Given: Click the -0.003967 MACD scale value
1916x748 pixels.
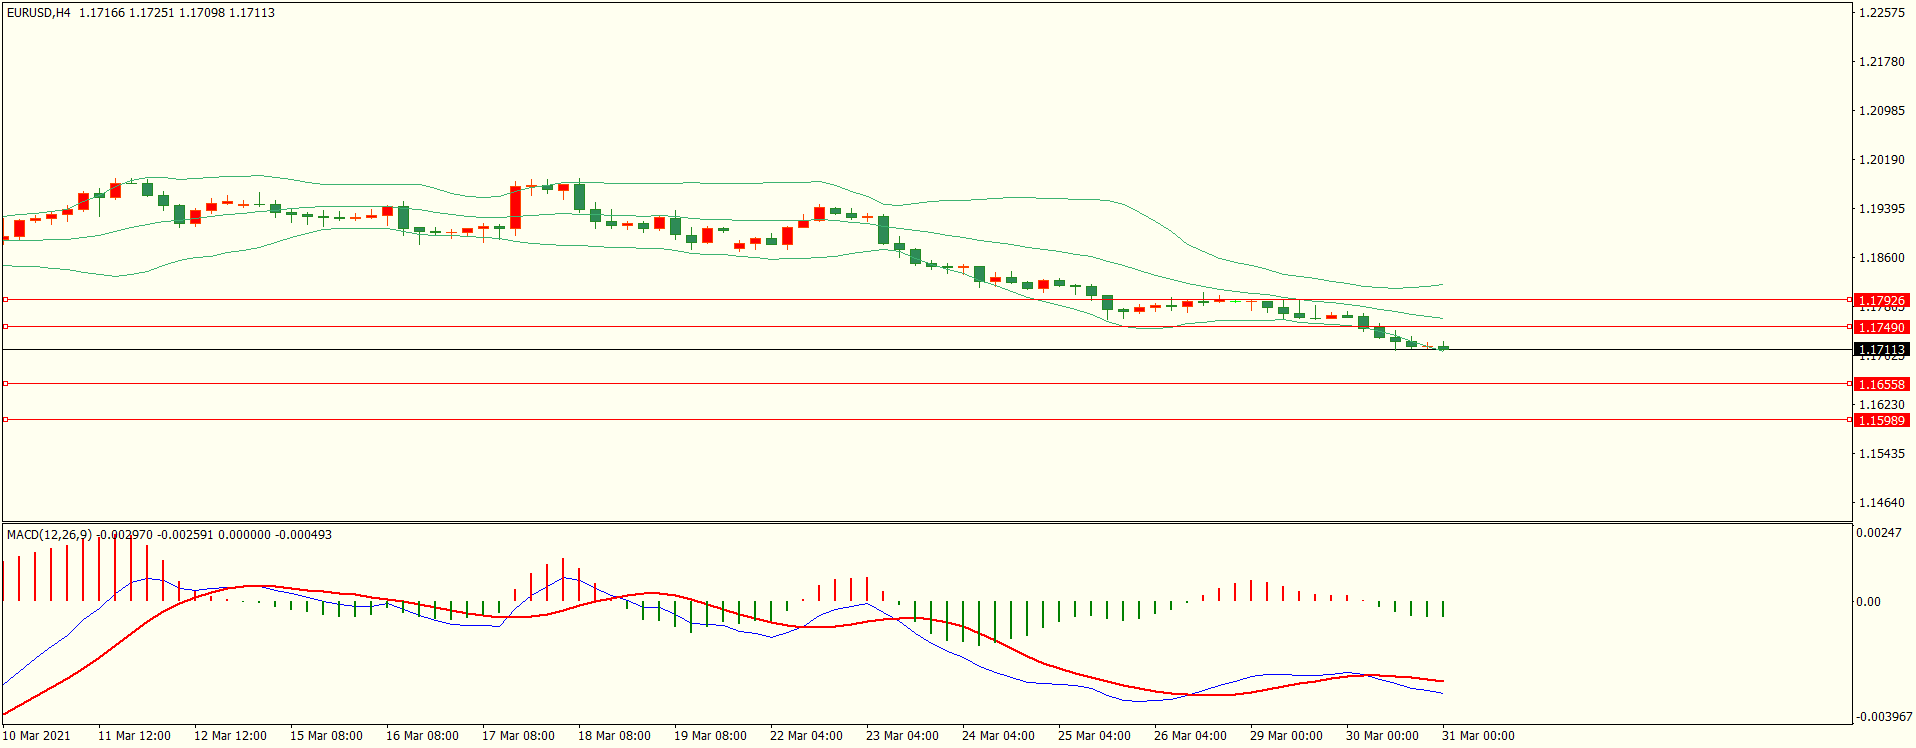Looking at the screenshot, I should [1884, 717].
